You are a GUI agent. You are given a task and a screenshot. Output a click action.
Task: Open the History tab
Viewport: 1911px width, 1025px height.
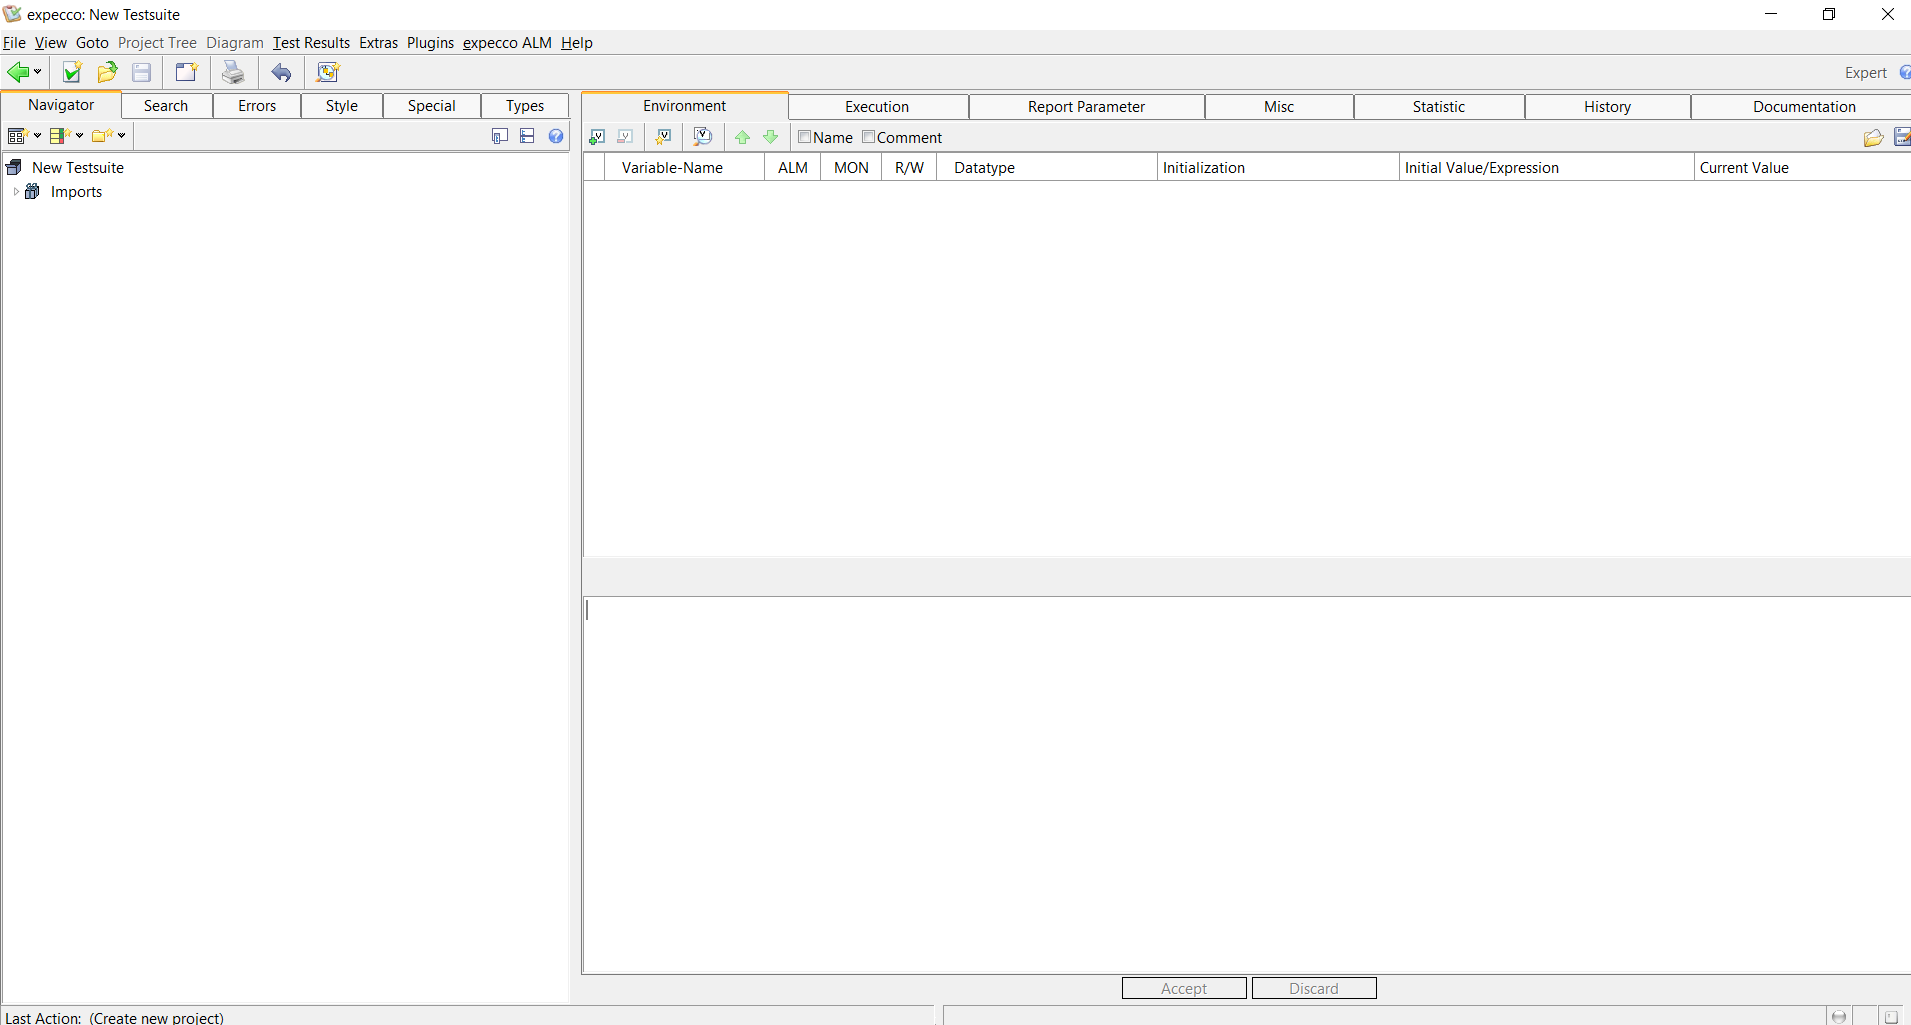(1608, 107)
